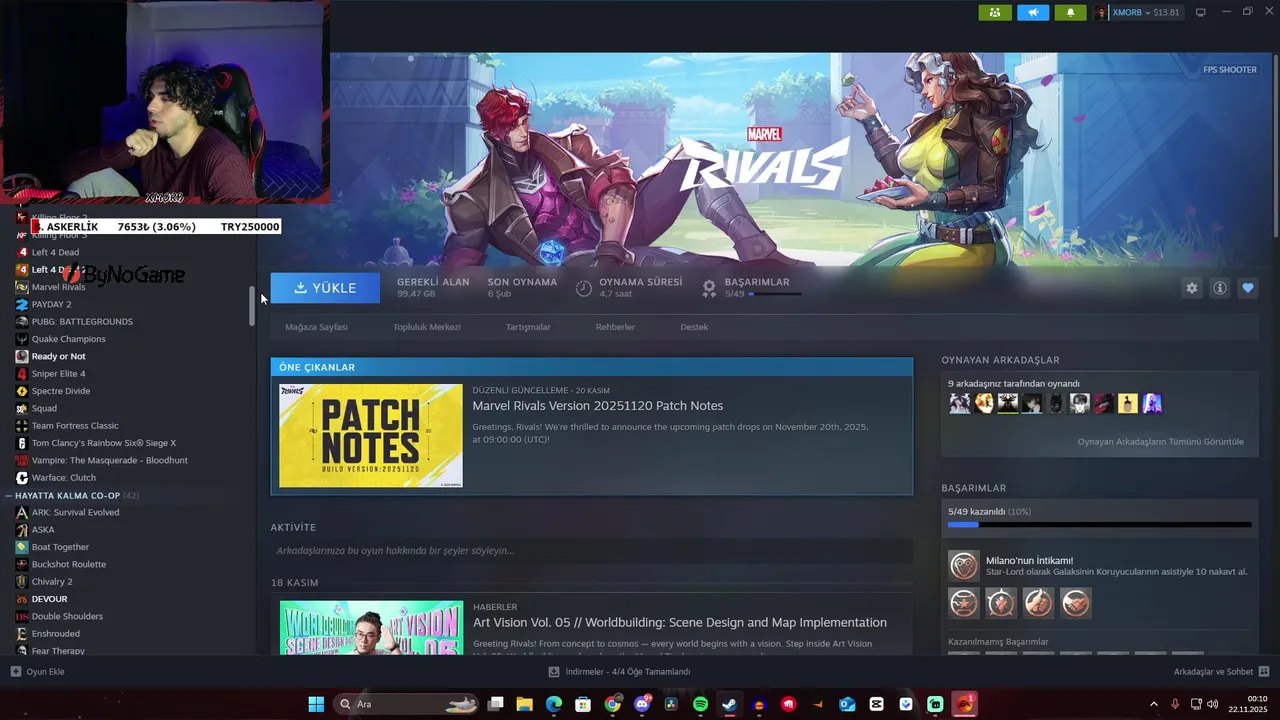Select the yellow friend avatar
The image size is (1280, 720).
[1128, 404]
